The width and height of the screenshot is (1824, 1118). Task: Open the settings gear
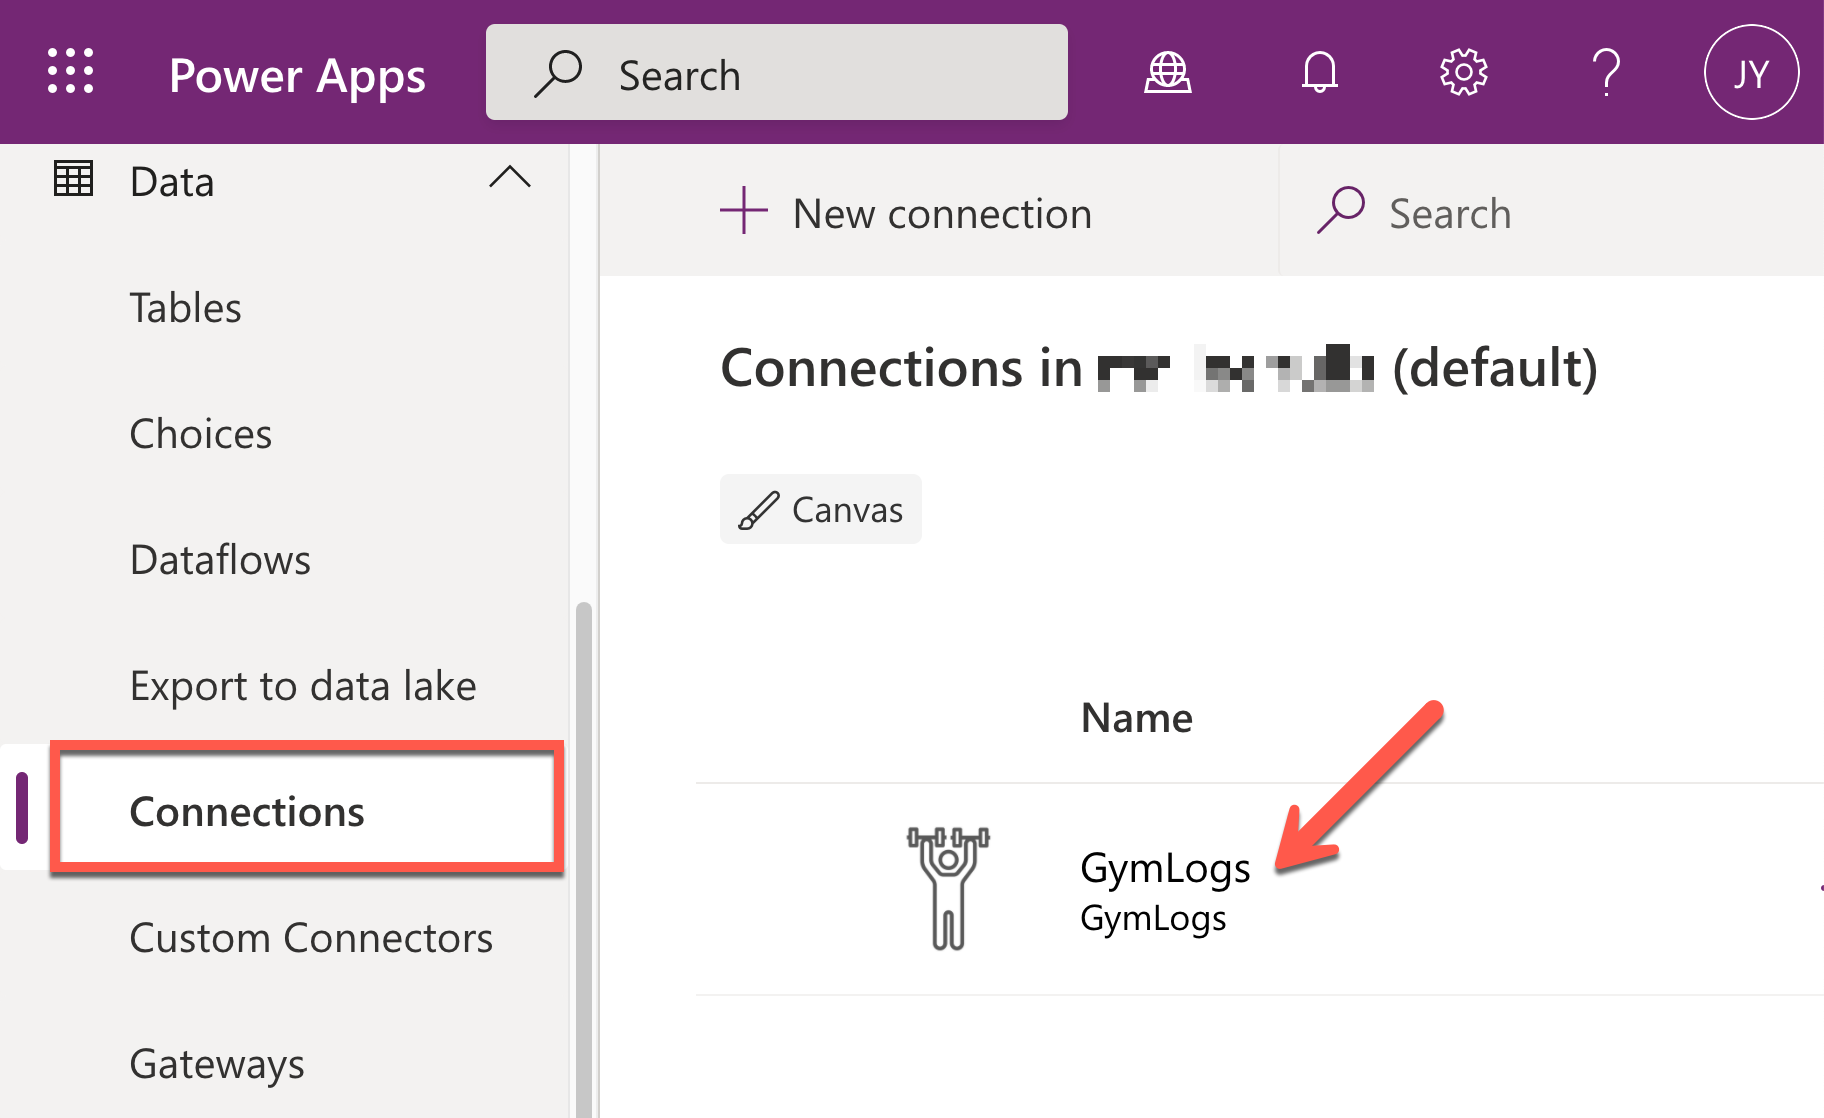[1463, 73]
